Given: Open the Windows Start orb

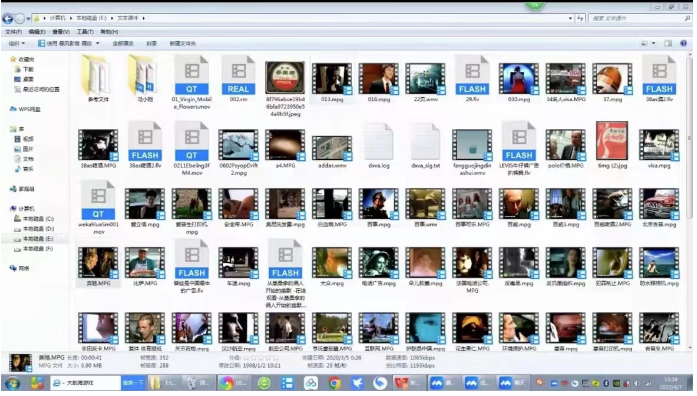Looking at the screenshot, I should coord(12,383).
